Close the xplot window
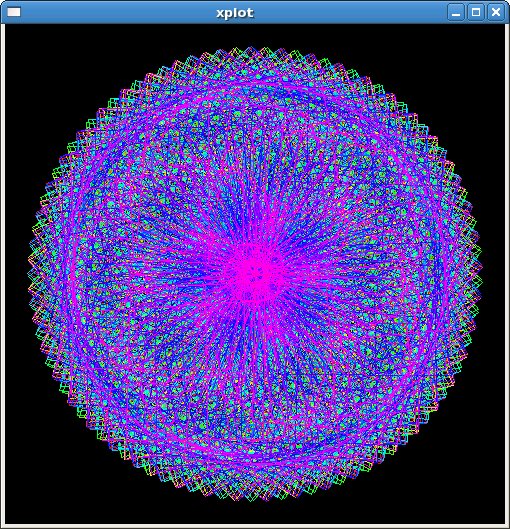510x529 pixels. (x=496, y=12)
